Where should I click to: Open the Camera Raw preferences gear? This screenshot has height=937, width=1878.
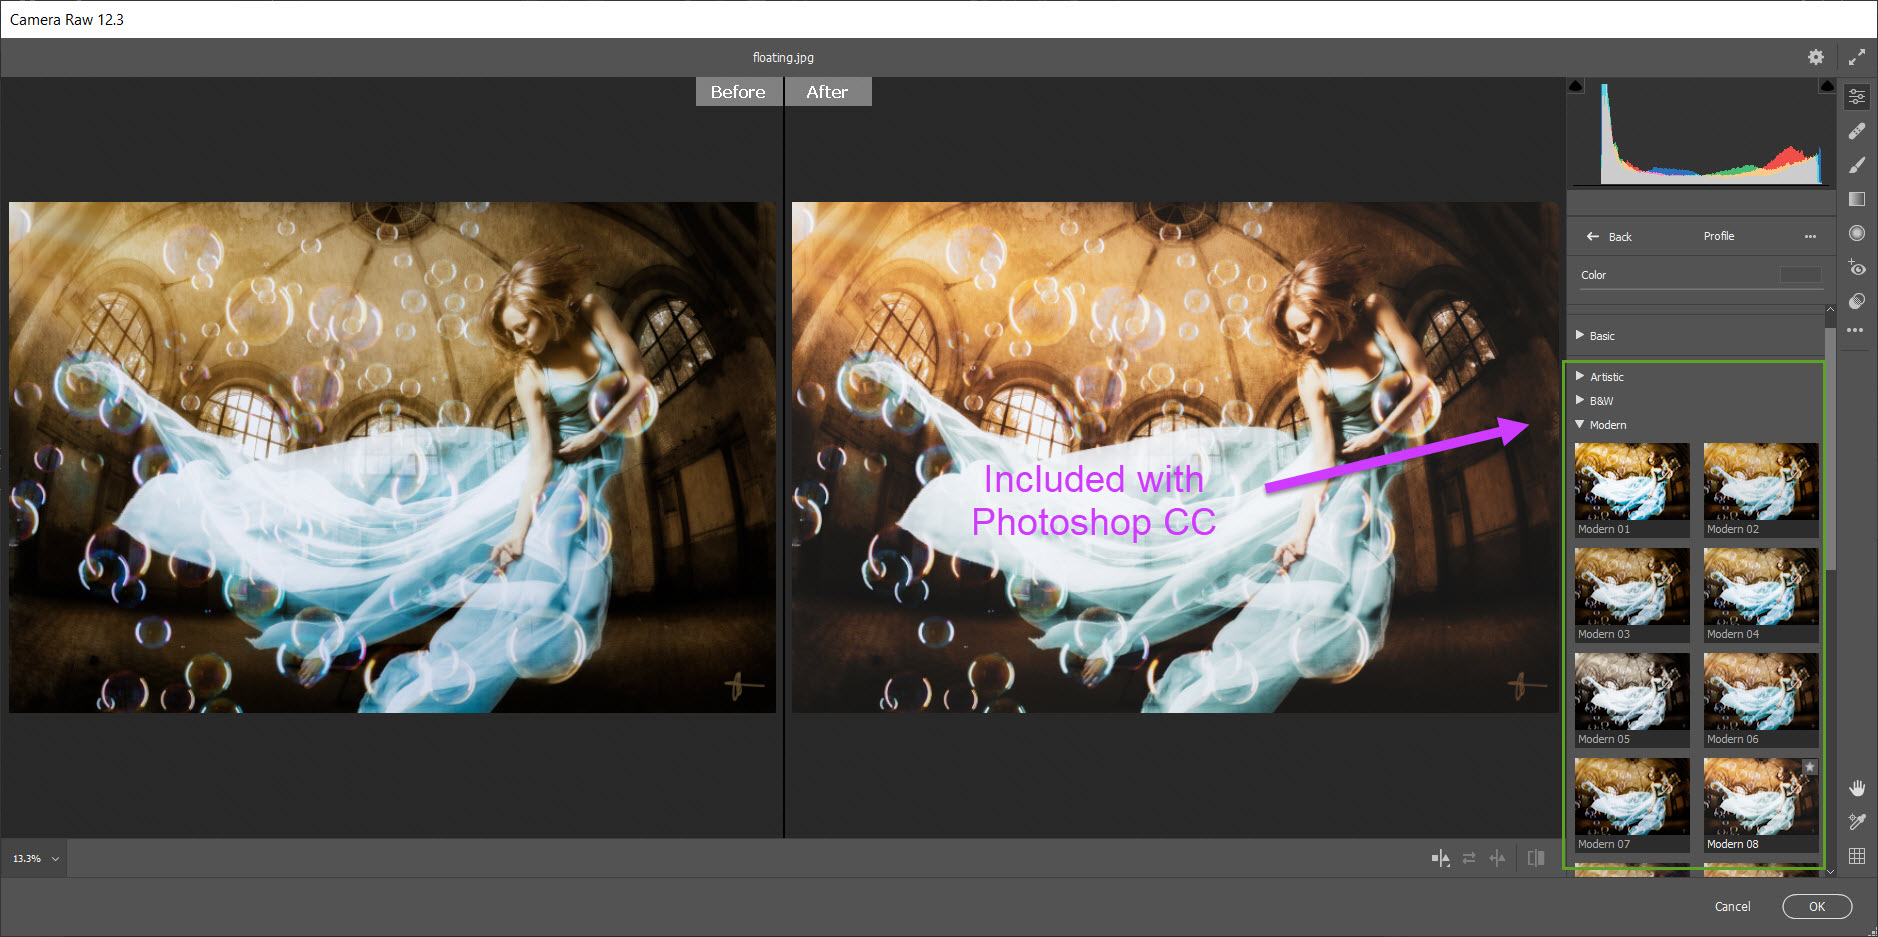(1816, 57)
